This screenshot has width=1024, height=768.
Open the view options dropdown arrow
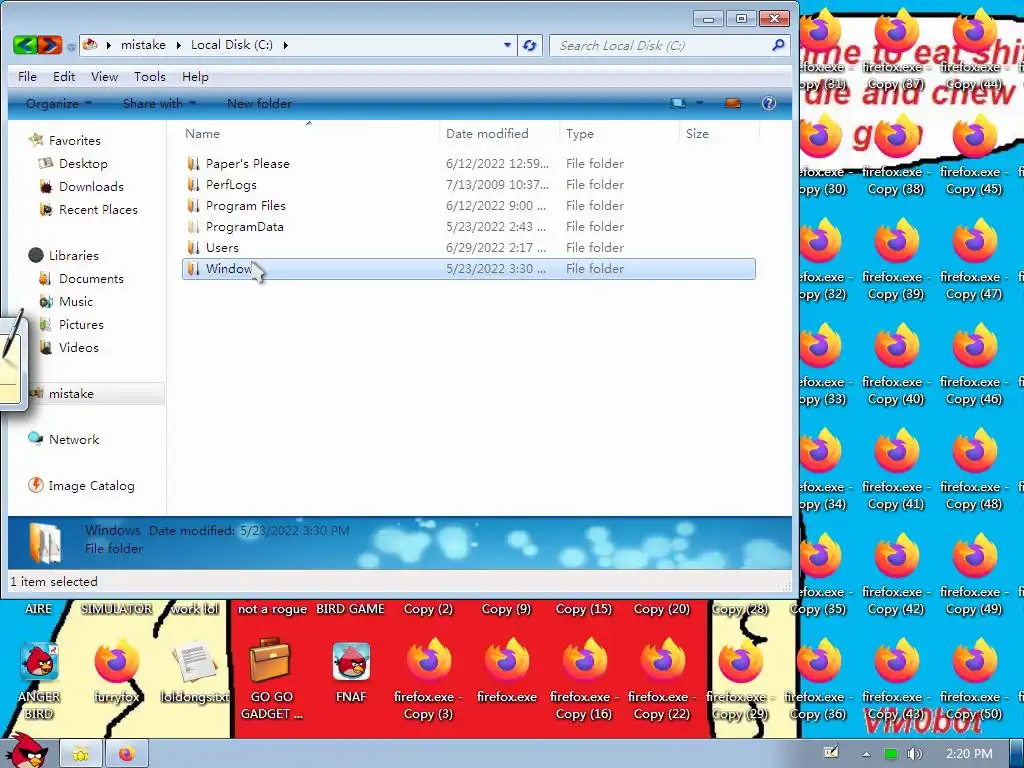699,103
